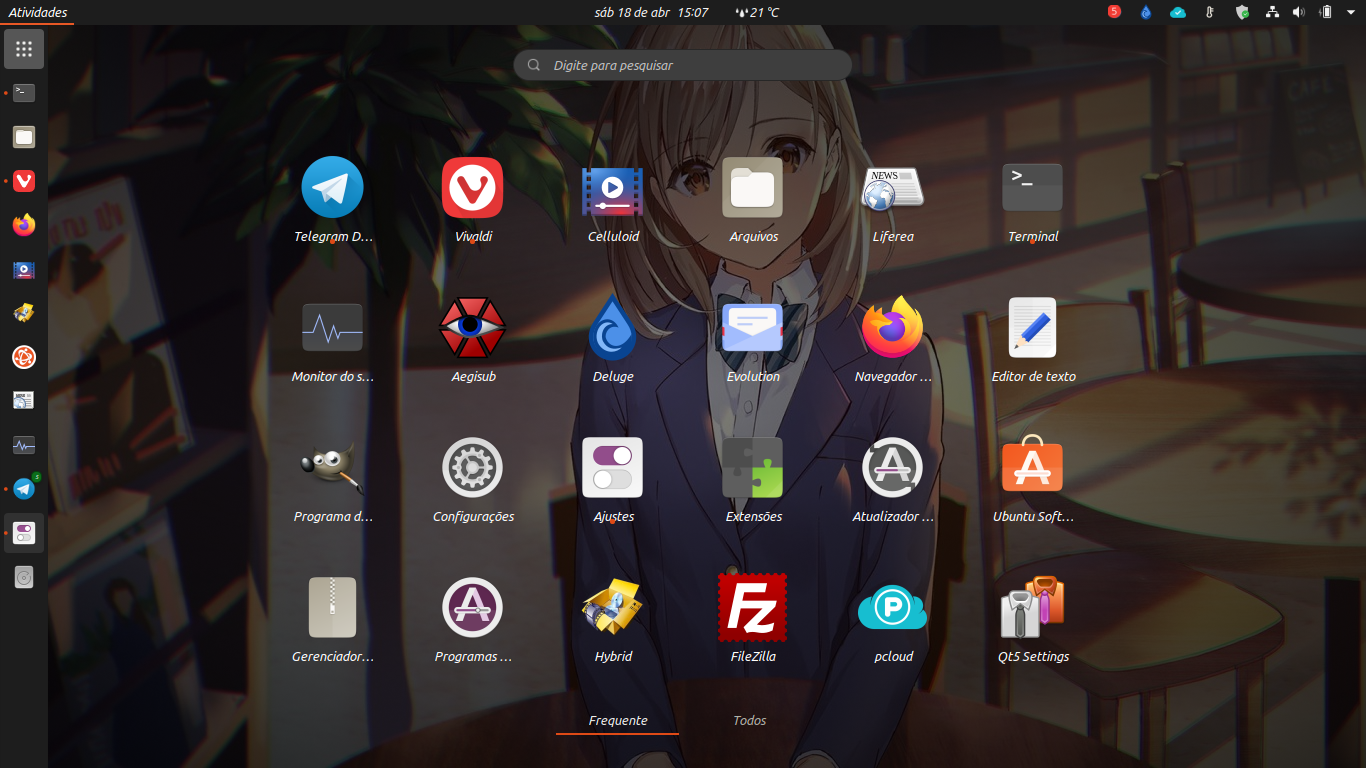
Task: Open Deluge torrent client from the app grid
Action: click(613, 328)
